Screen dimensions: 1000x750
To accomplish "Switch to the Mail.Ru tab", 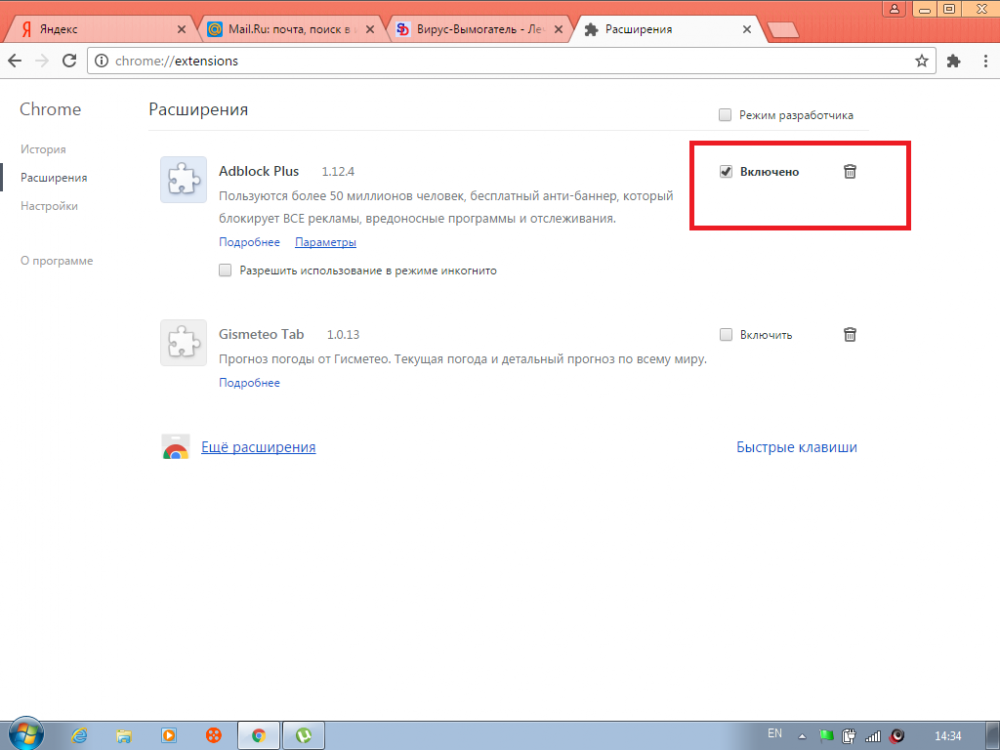I will coord(285,29).
